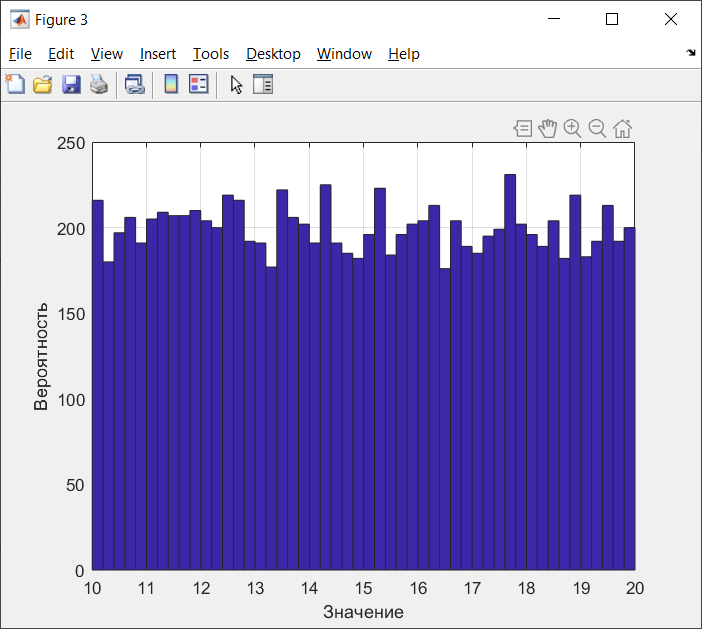Click the Figure 3 title text

point(61,20)
